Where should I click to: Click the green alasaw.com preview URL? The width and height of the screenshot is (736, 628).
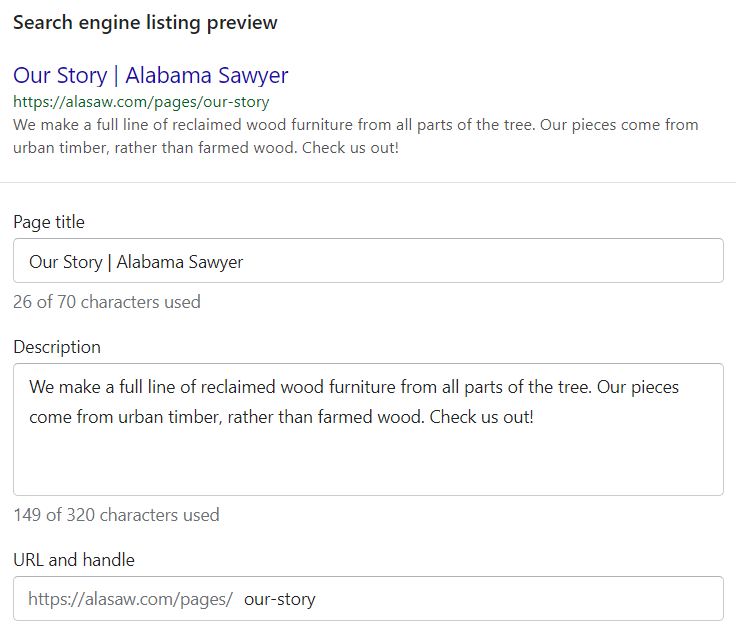(x=141, y=101)
